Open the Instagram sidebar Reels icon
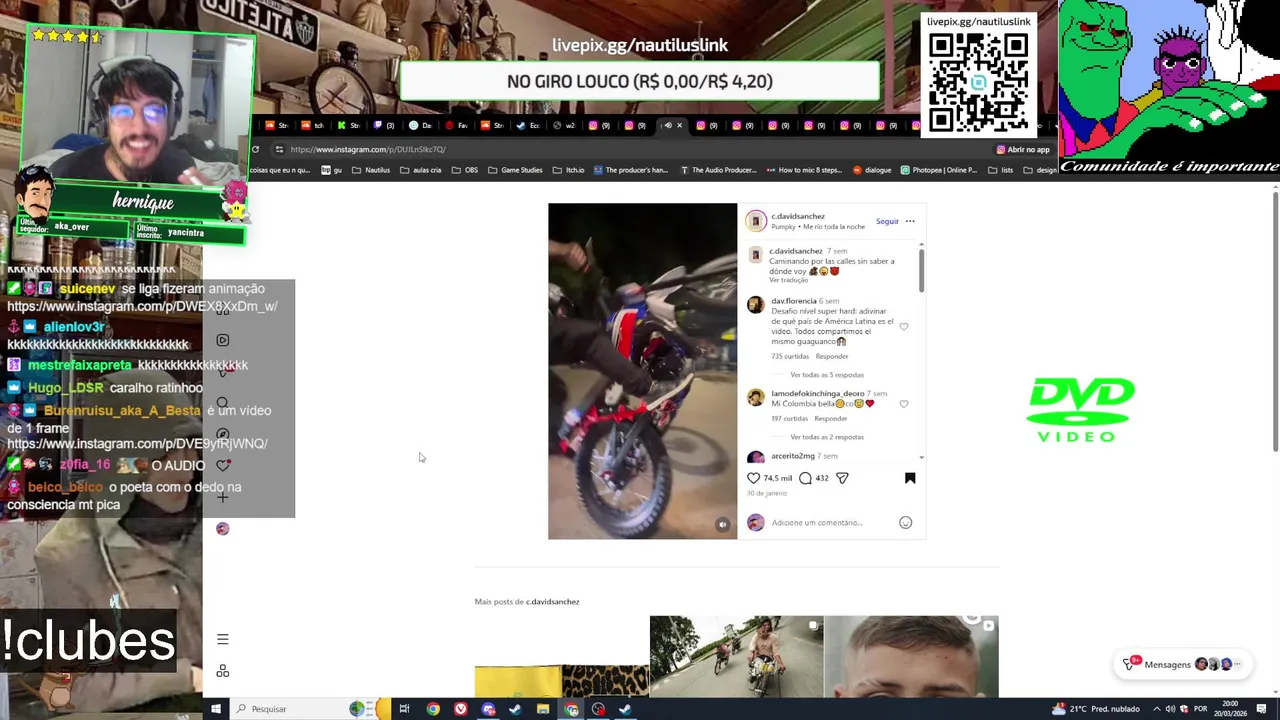The image size is (1280, 720). tap(222, 340)
